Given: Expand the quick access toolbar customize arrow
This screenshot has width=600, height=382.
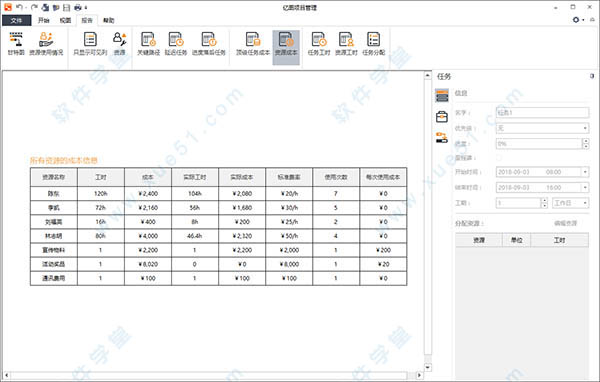Looking at the screenshot, I should [86, 8].
